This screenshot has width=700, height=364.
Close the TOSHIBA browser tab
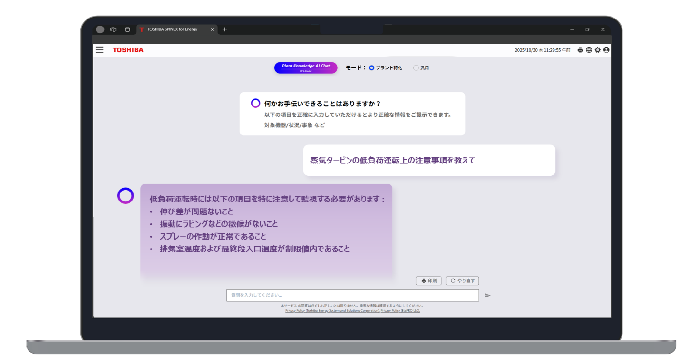pyautogui.click(x=212, y=29)
